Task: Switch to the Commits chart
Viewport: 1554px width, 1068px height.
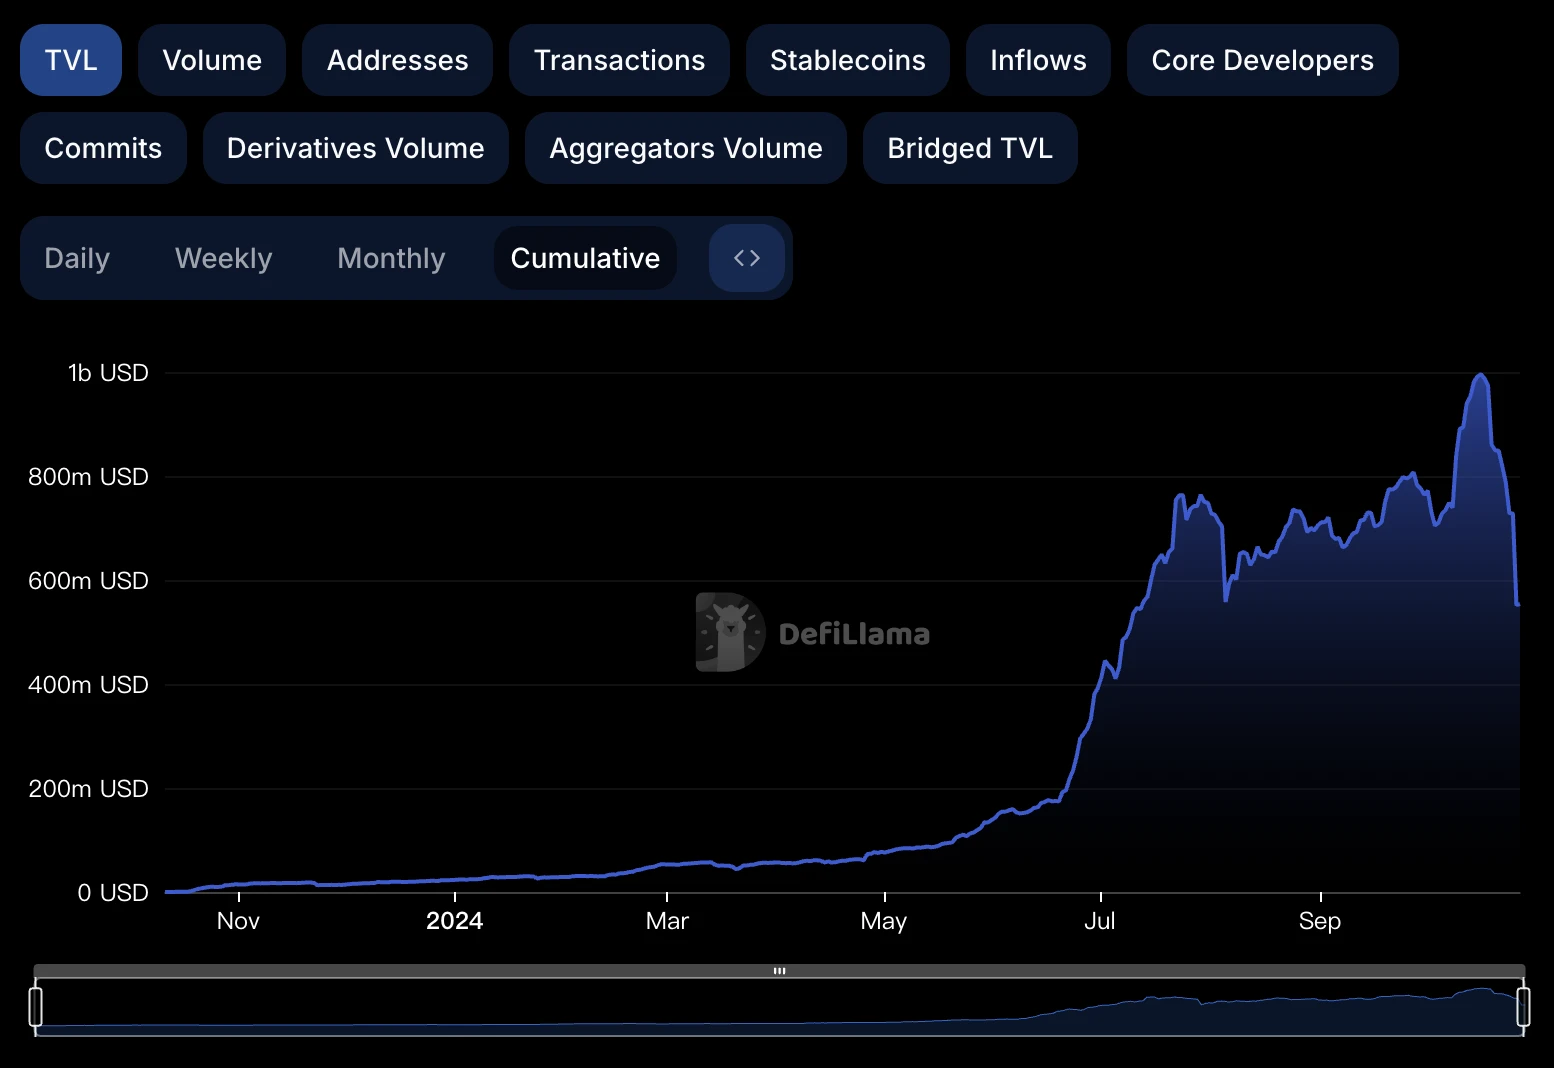Action: [x=103, y=148]
